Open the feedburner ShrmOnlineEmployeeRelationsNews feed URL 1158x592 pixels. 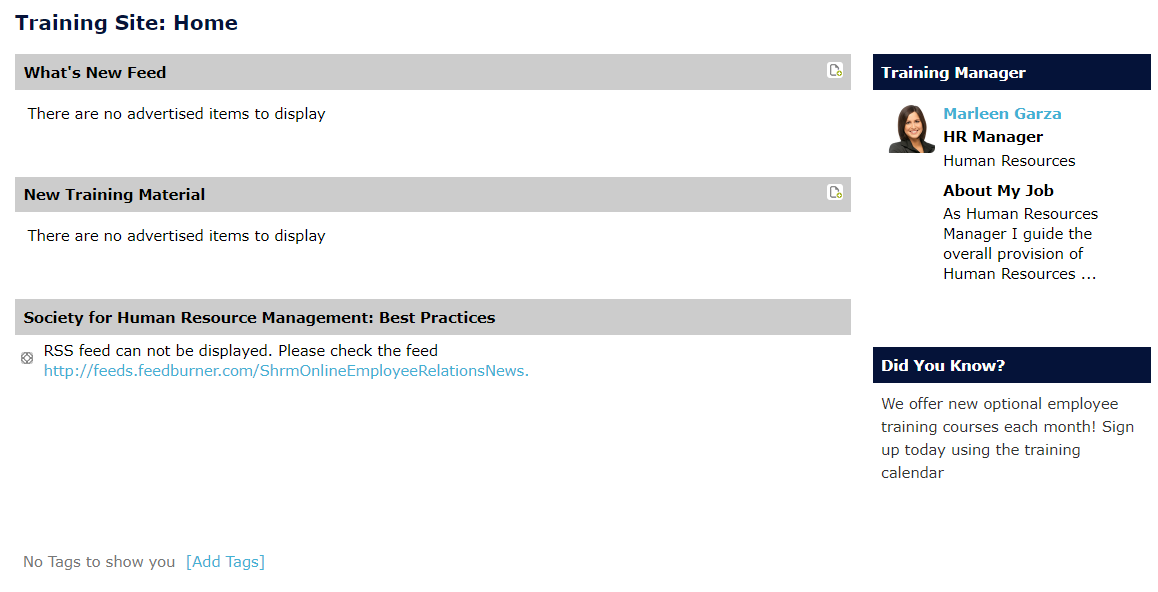click(286, 371)
